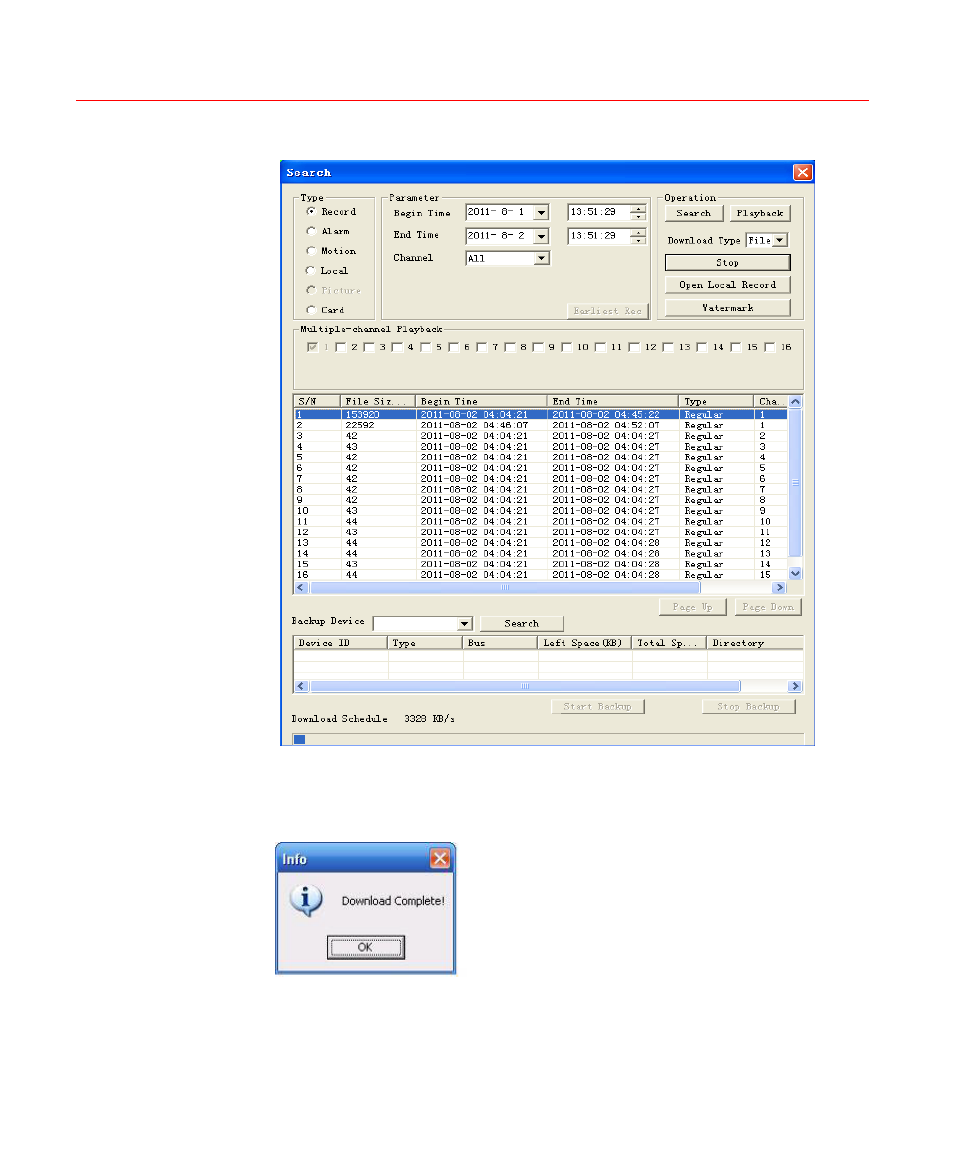Click the Device ID column header
The image size is (955, 1157).
341,643
